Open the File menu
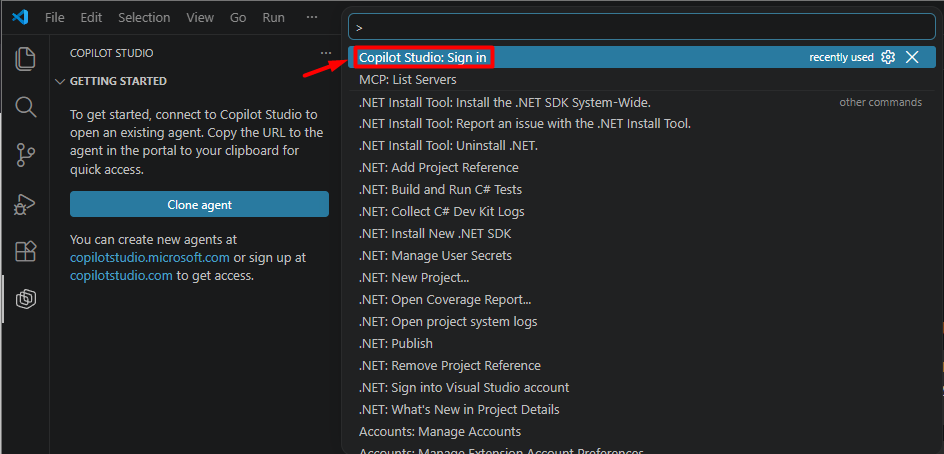Image resolution: width=944 pixels, height=454 pixels. [x=55, y=17]
